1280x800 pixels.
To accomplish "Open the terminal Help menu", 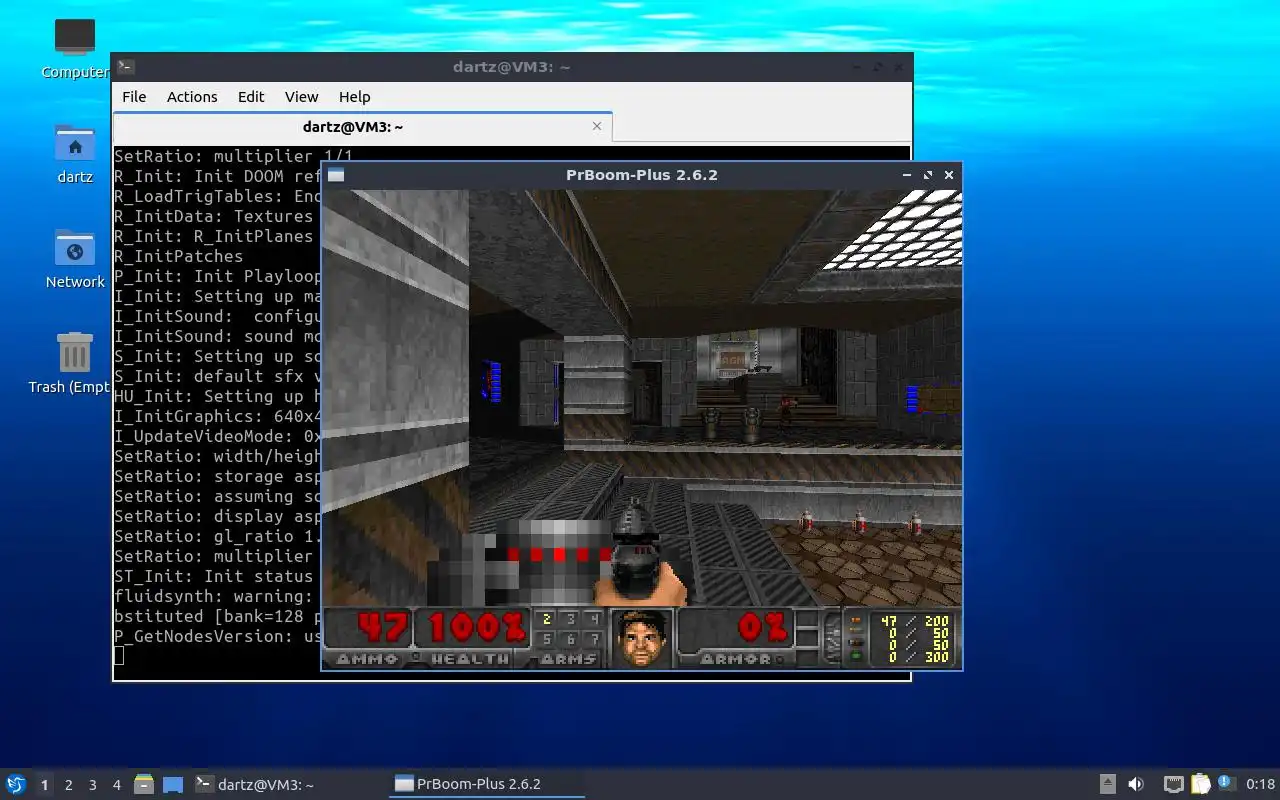I will pyautogui.click(x=355, y=97).
